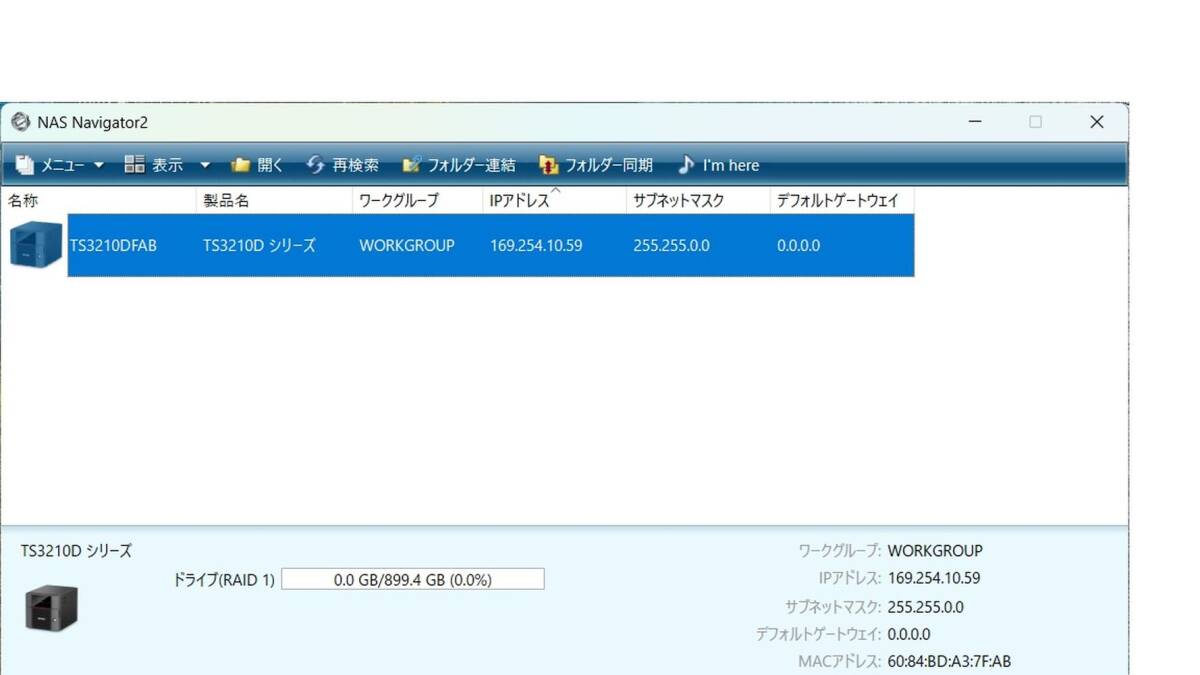1200x675 pixels.
Task: Click the フォルダー同期 sync icon
Action: coord(548,165)
